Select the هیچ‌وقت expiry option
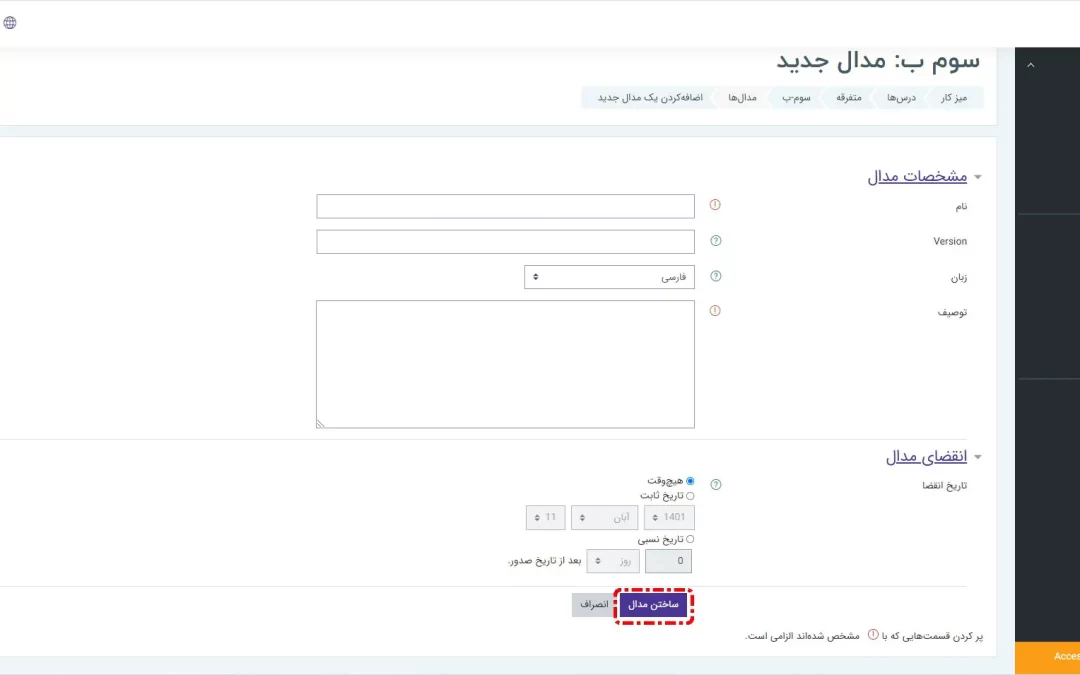1080x675 pixels. pyautogui.click(x=690, y=481)
